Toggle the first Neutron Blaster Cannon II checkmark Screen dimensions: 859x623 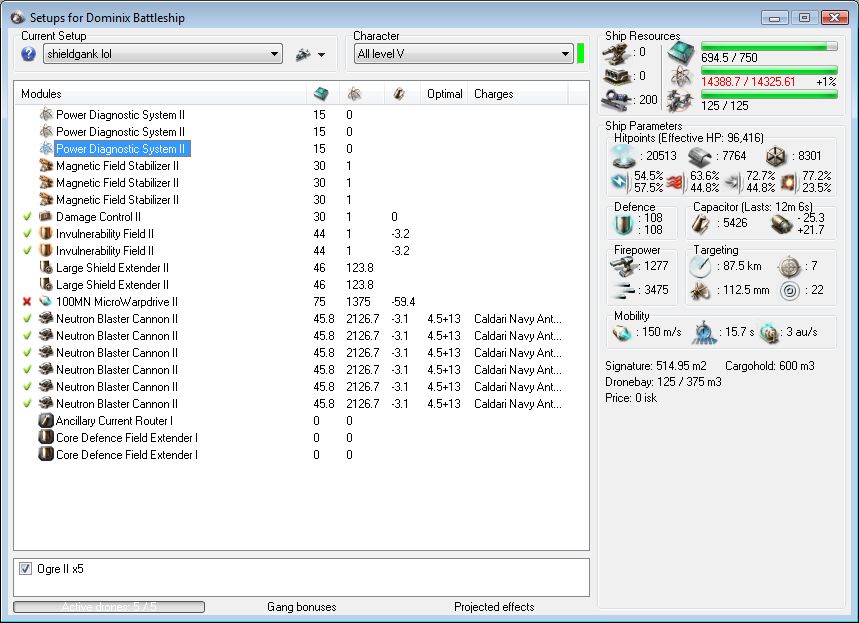coord(27,318)
